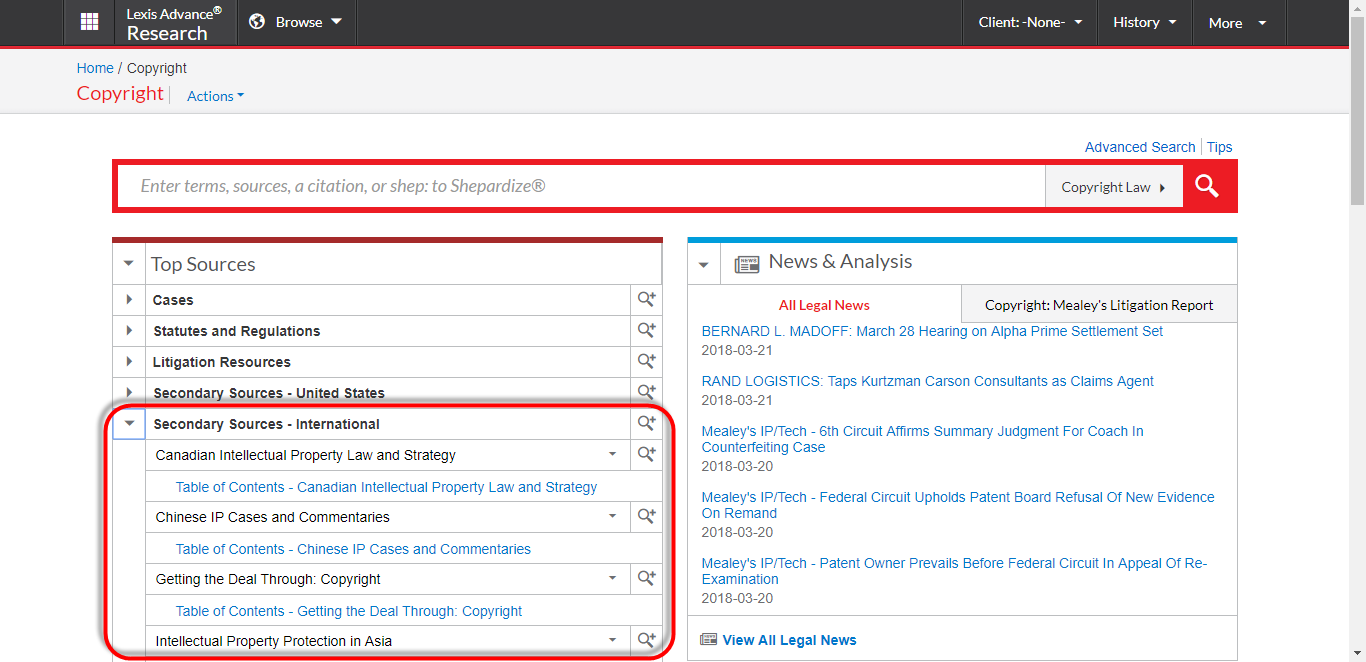1366x662 pixels.
Task: Add Intellectual Property Protection in Asia to search
Action: [646, 640]
